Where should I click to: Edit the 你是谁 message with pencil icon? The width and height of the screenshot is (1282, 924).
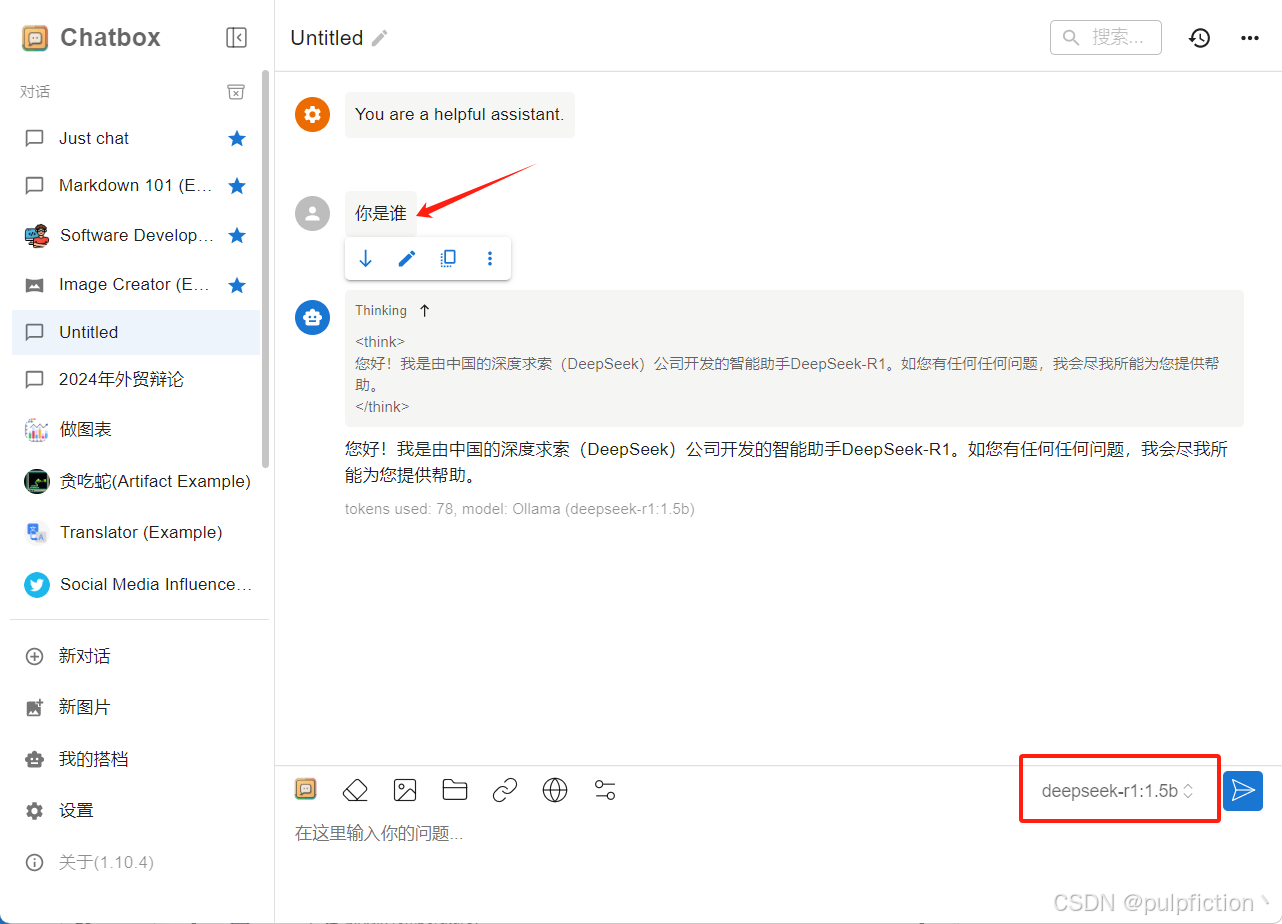406,257
